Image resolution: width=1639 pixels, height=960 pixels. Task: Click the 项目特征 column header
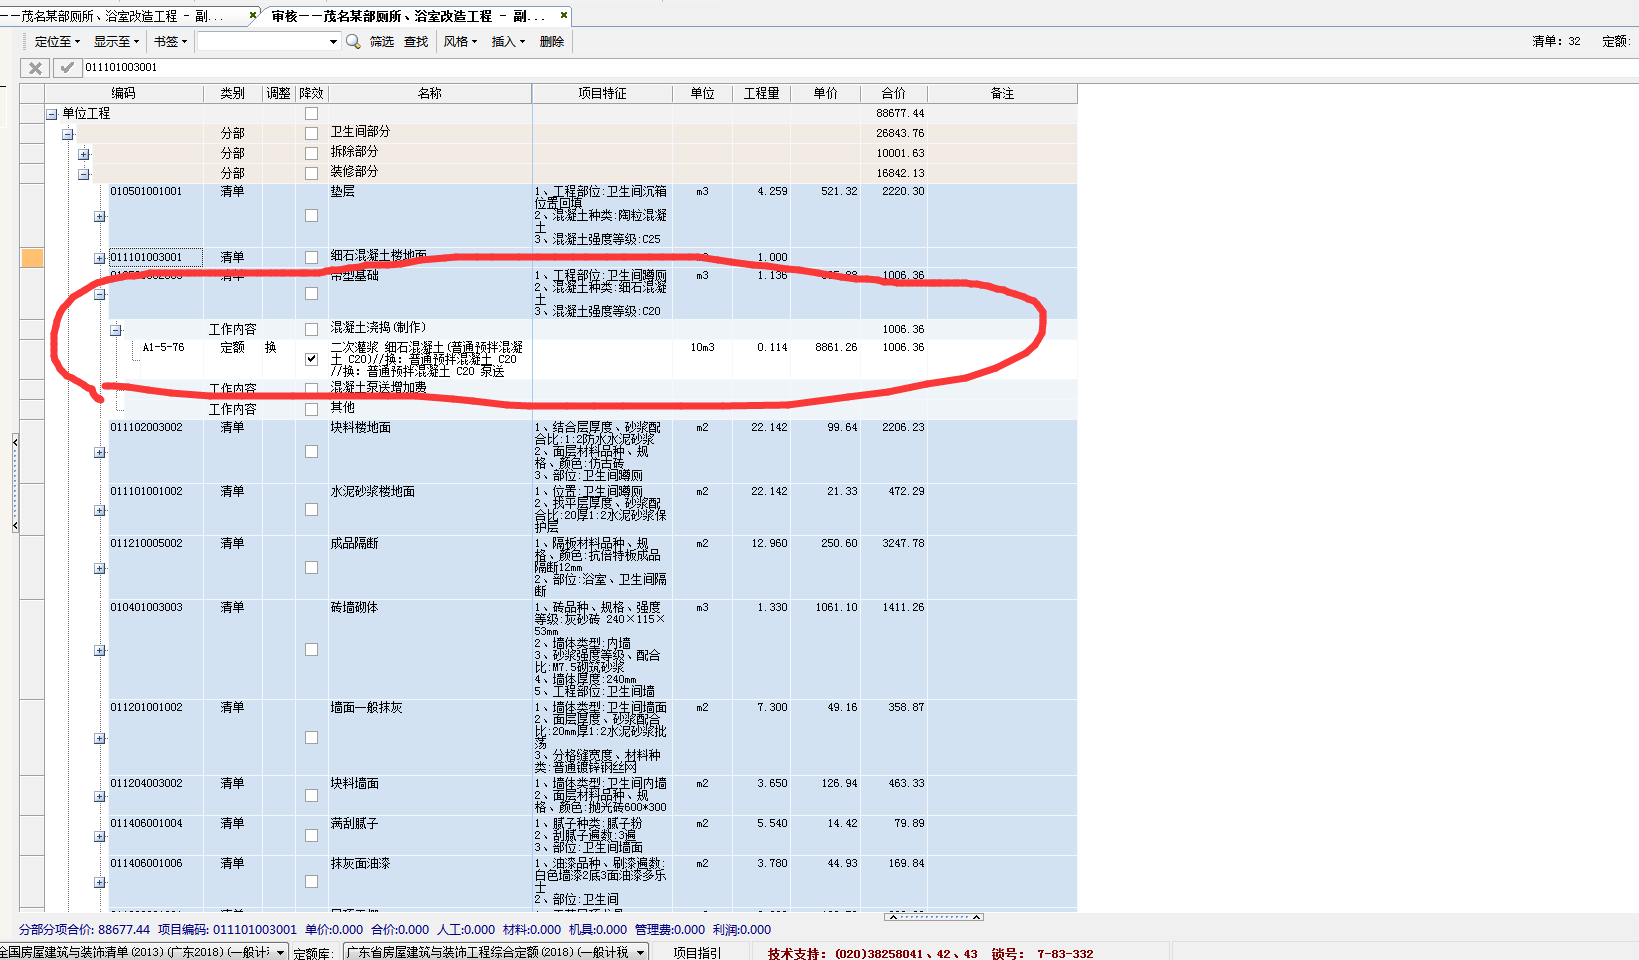[x=602, y=93]
